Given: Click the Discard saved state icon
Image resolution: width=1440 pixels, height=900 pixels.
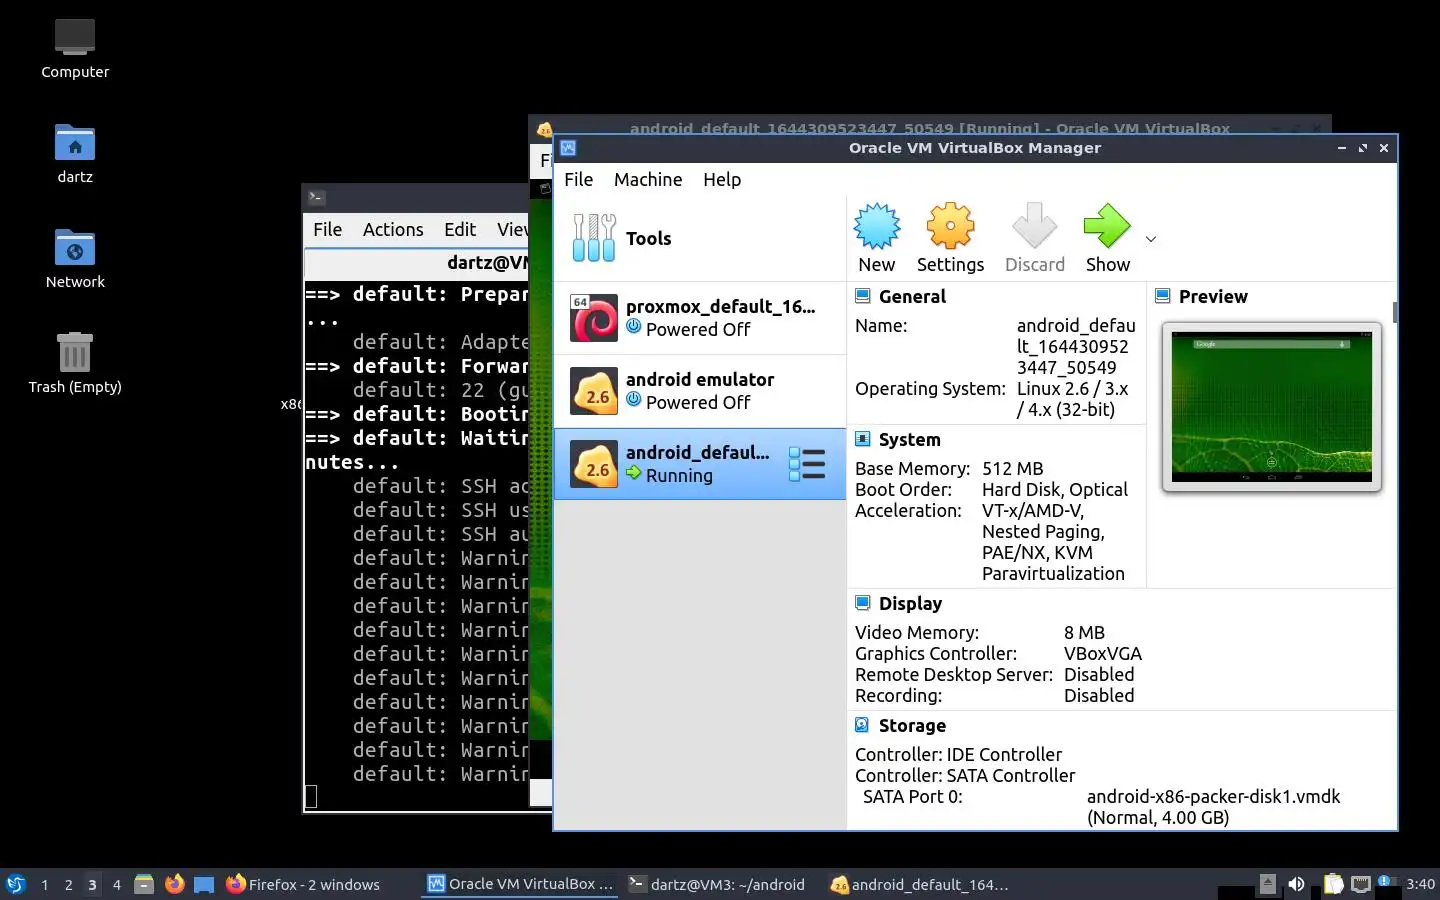Looking at the screenshot, I should coord(1034,227).
